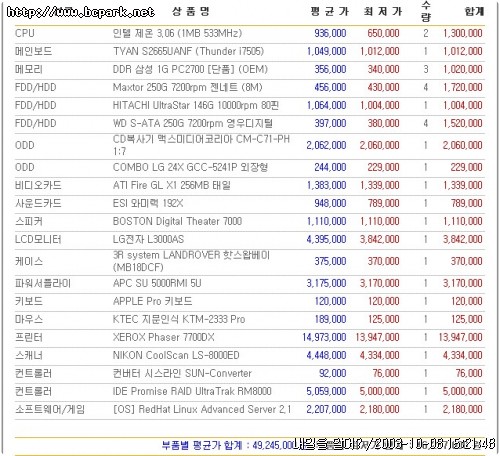Click average price 244,000
This screenshot has width=500, height=456.
(330, 167)
